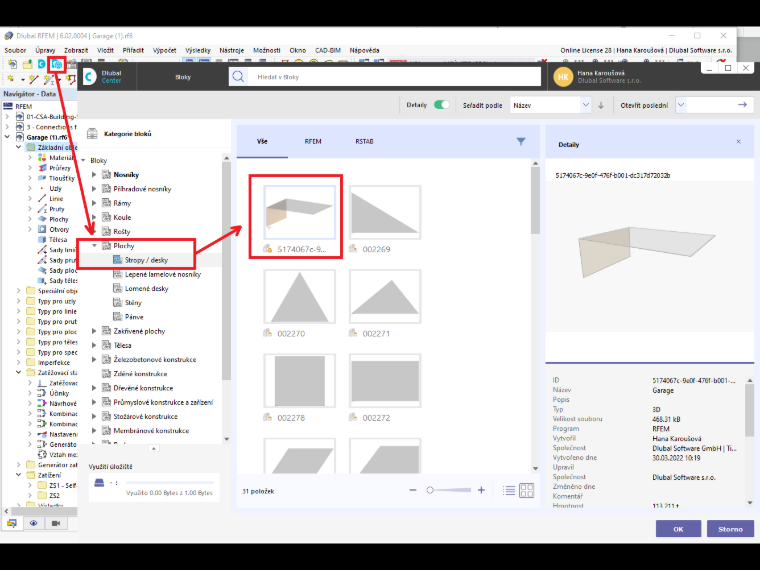Switch to grid tile view icon

[526, 491]
